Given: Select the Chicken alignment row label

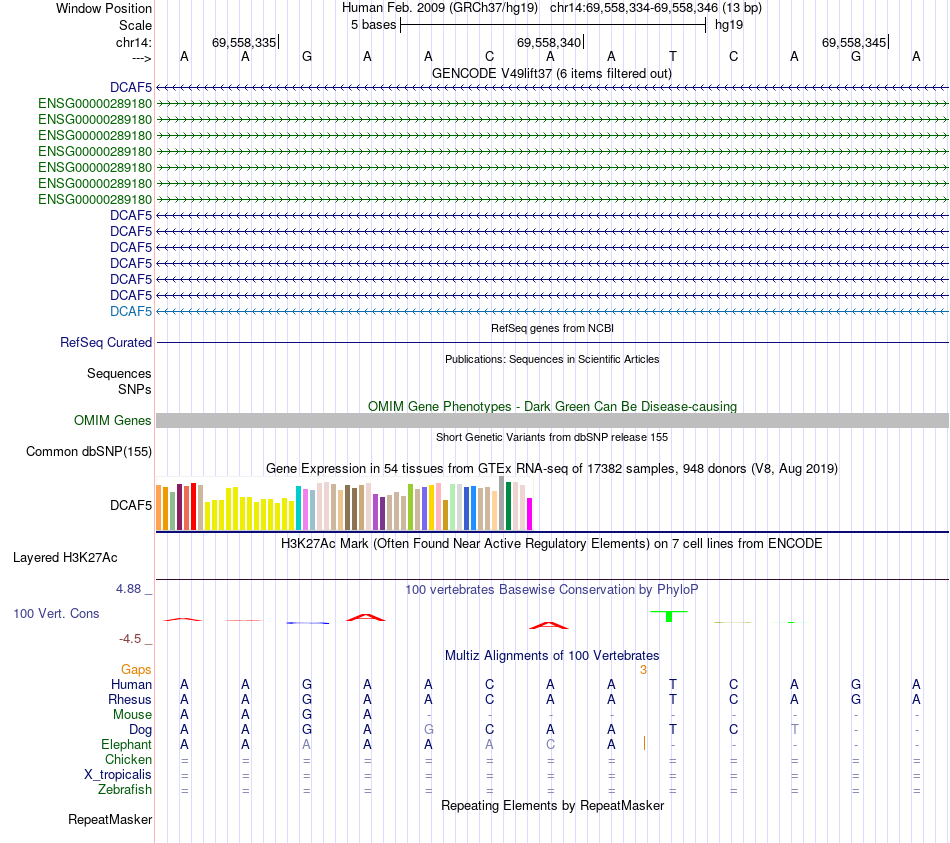Looking at the screenshot, I should pos(128,759).
